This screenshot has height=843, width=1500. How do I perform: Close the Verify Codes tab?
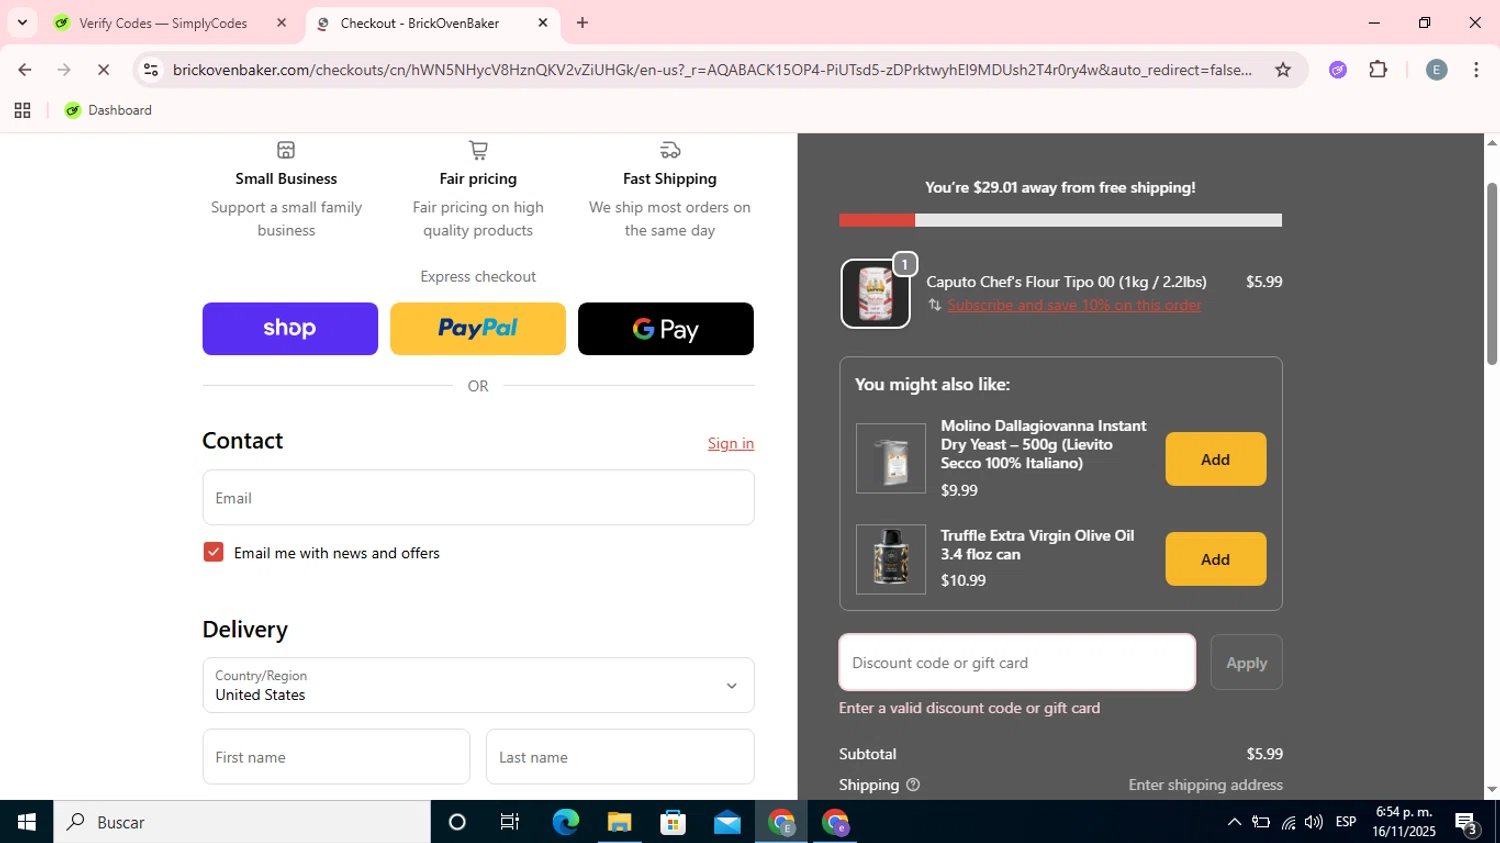281,22
